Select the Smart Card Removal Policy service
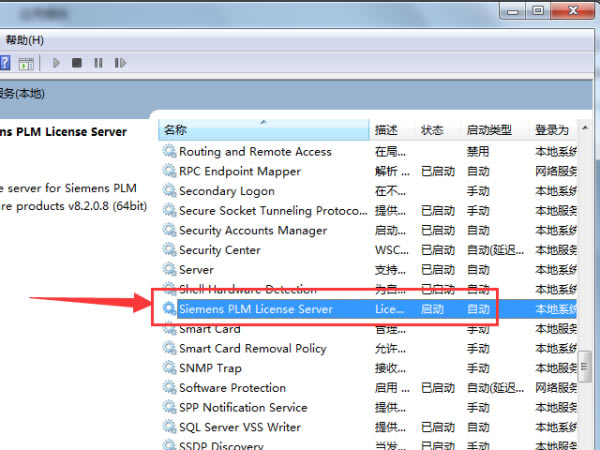 368,348
